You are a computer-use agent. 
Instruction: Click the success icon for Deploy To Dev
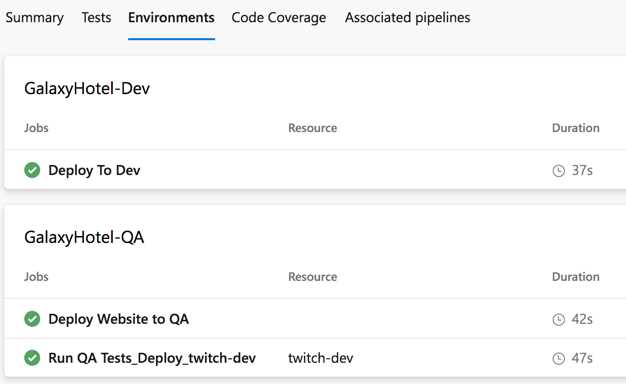click(x=32, y=170)
